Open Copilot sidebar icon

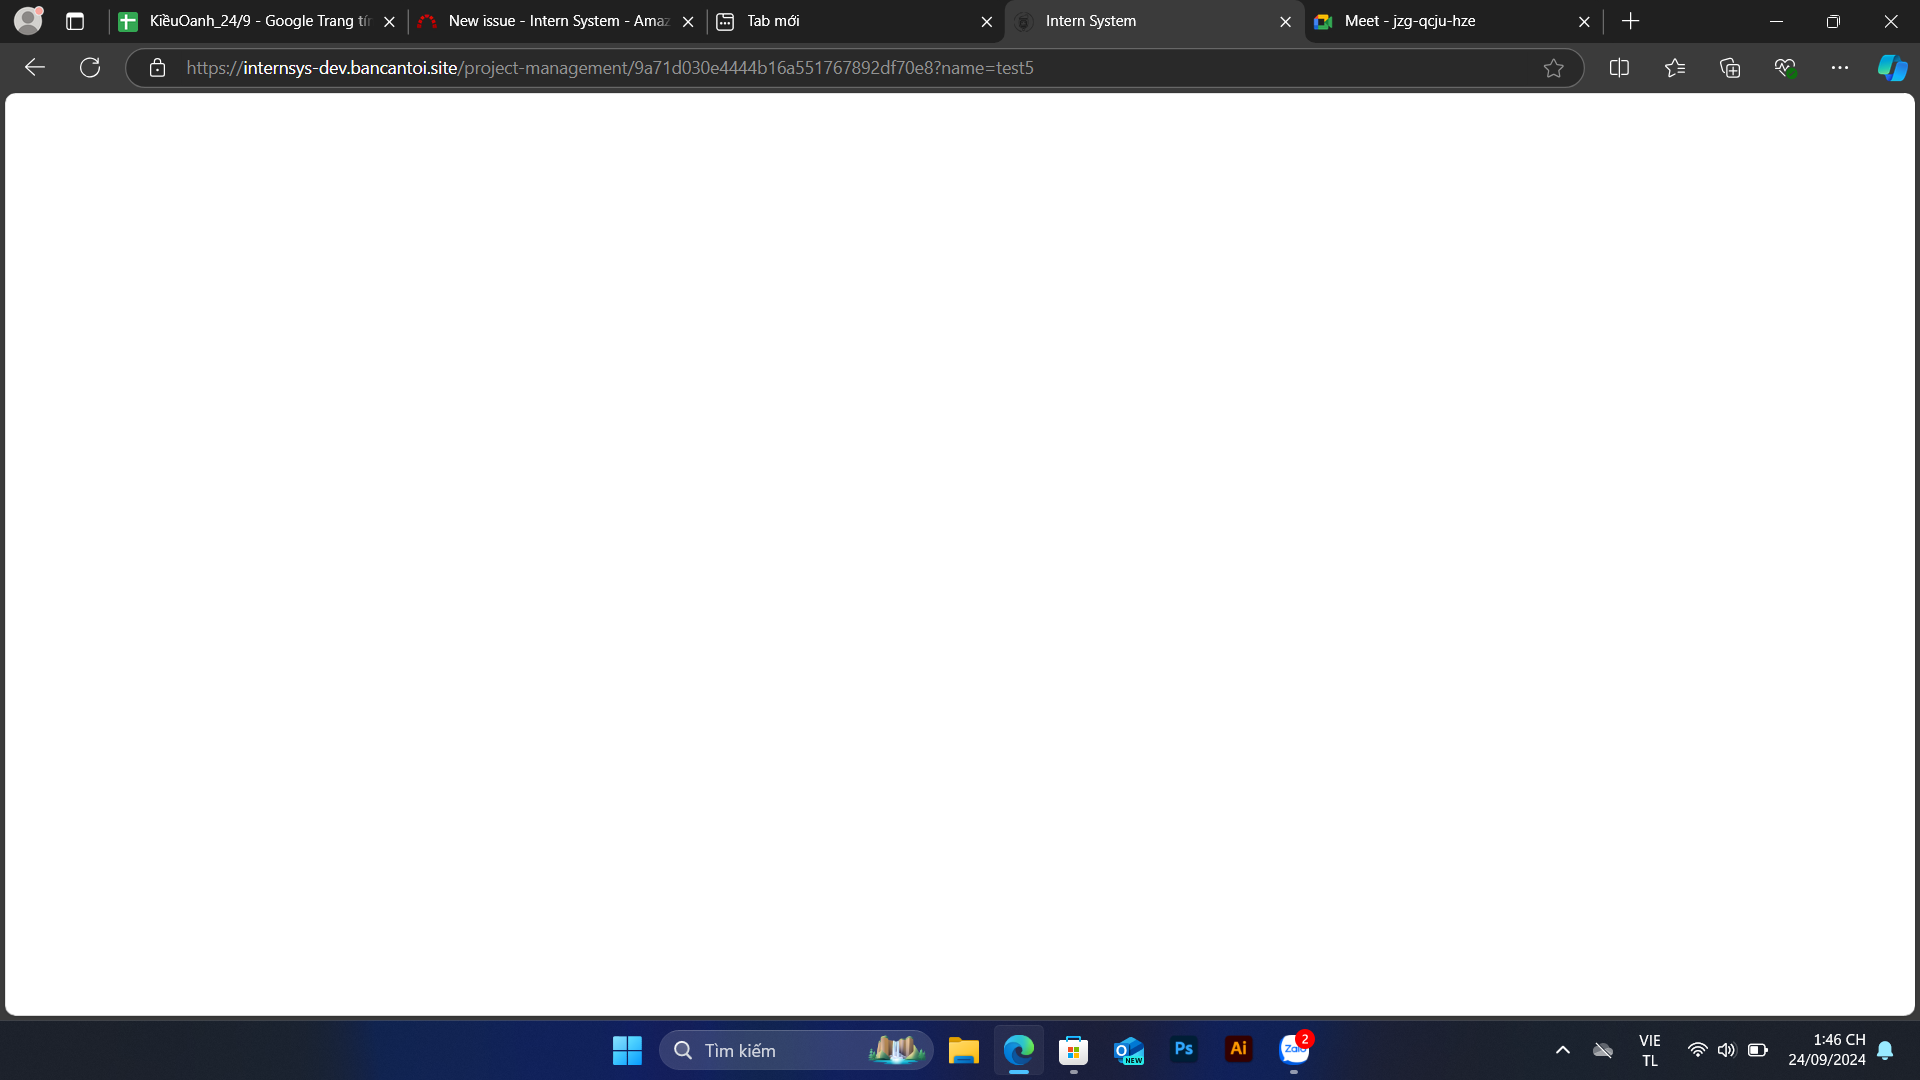(1892, 68)
